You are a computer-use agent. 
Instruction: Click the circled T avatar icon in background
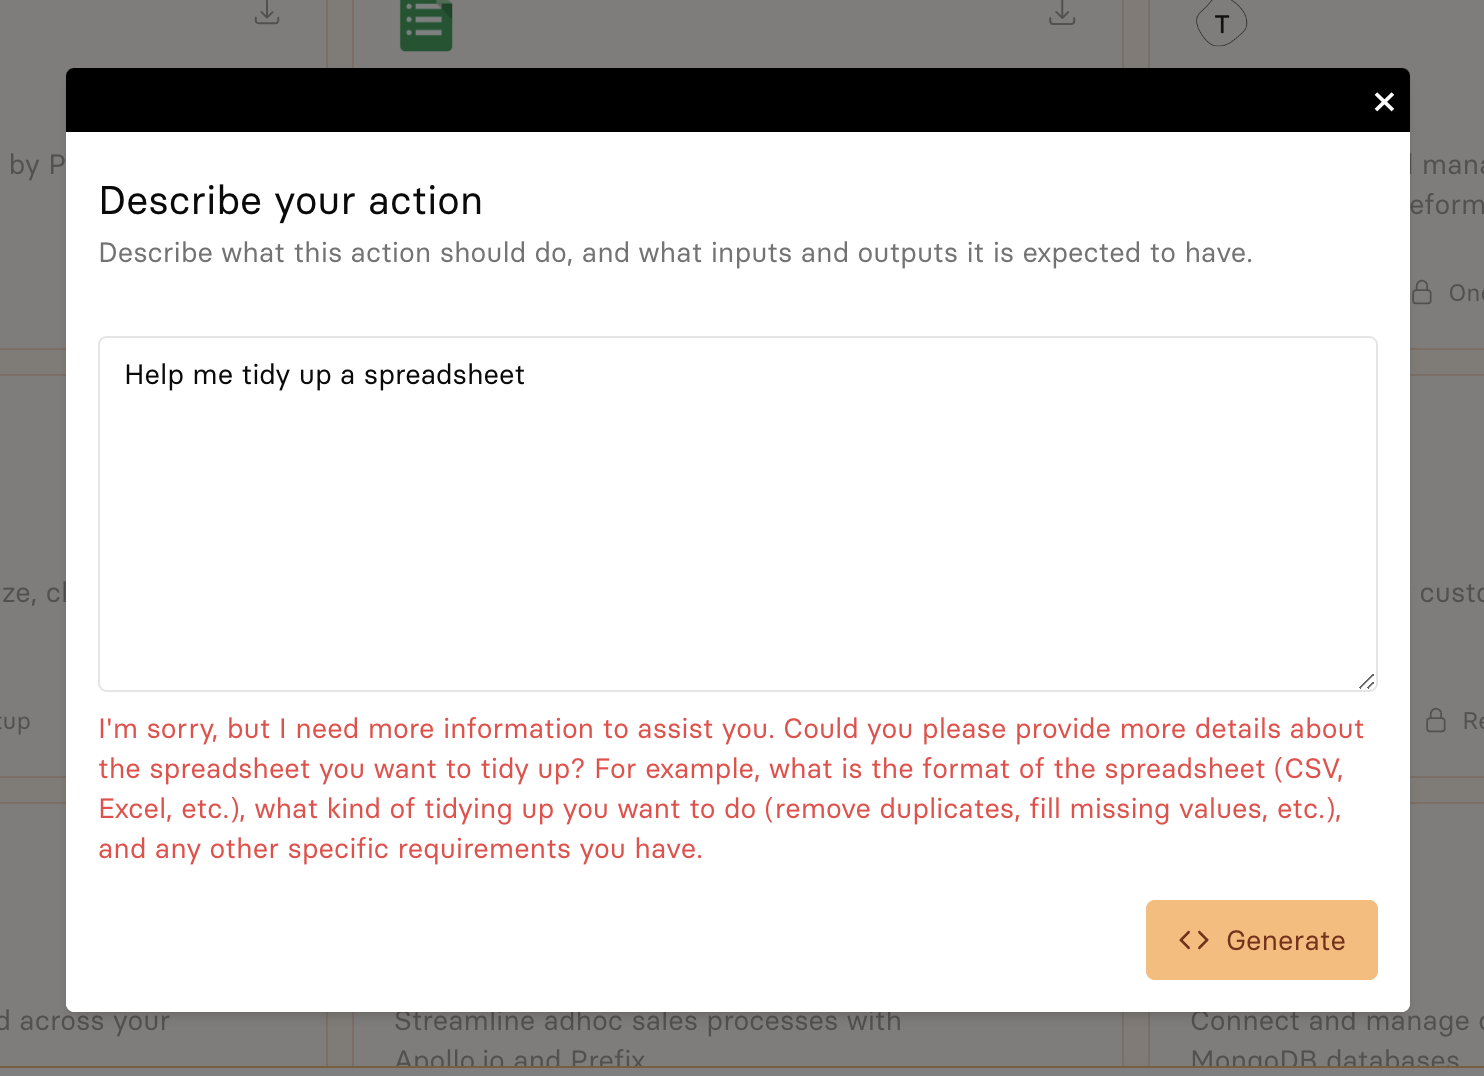coord(1221,23)
